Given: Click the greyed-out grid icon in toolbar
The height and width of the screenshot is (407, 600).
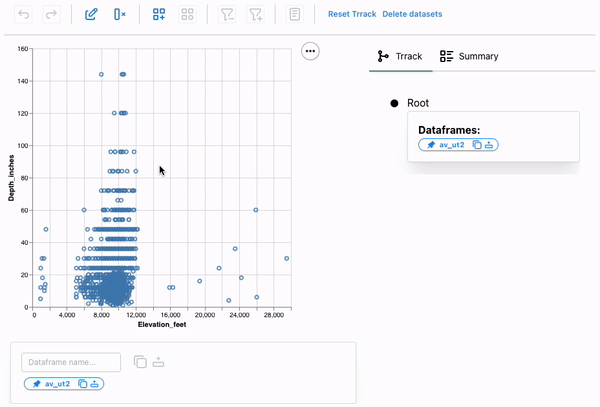Looking at the screenshot, I should tap(188, 15).
